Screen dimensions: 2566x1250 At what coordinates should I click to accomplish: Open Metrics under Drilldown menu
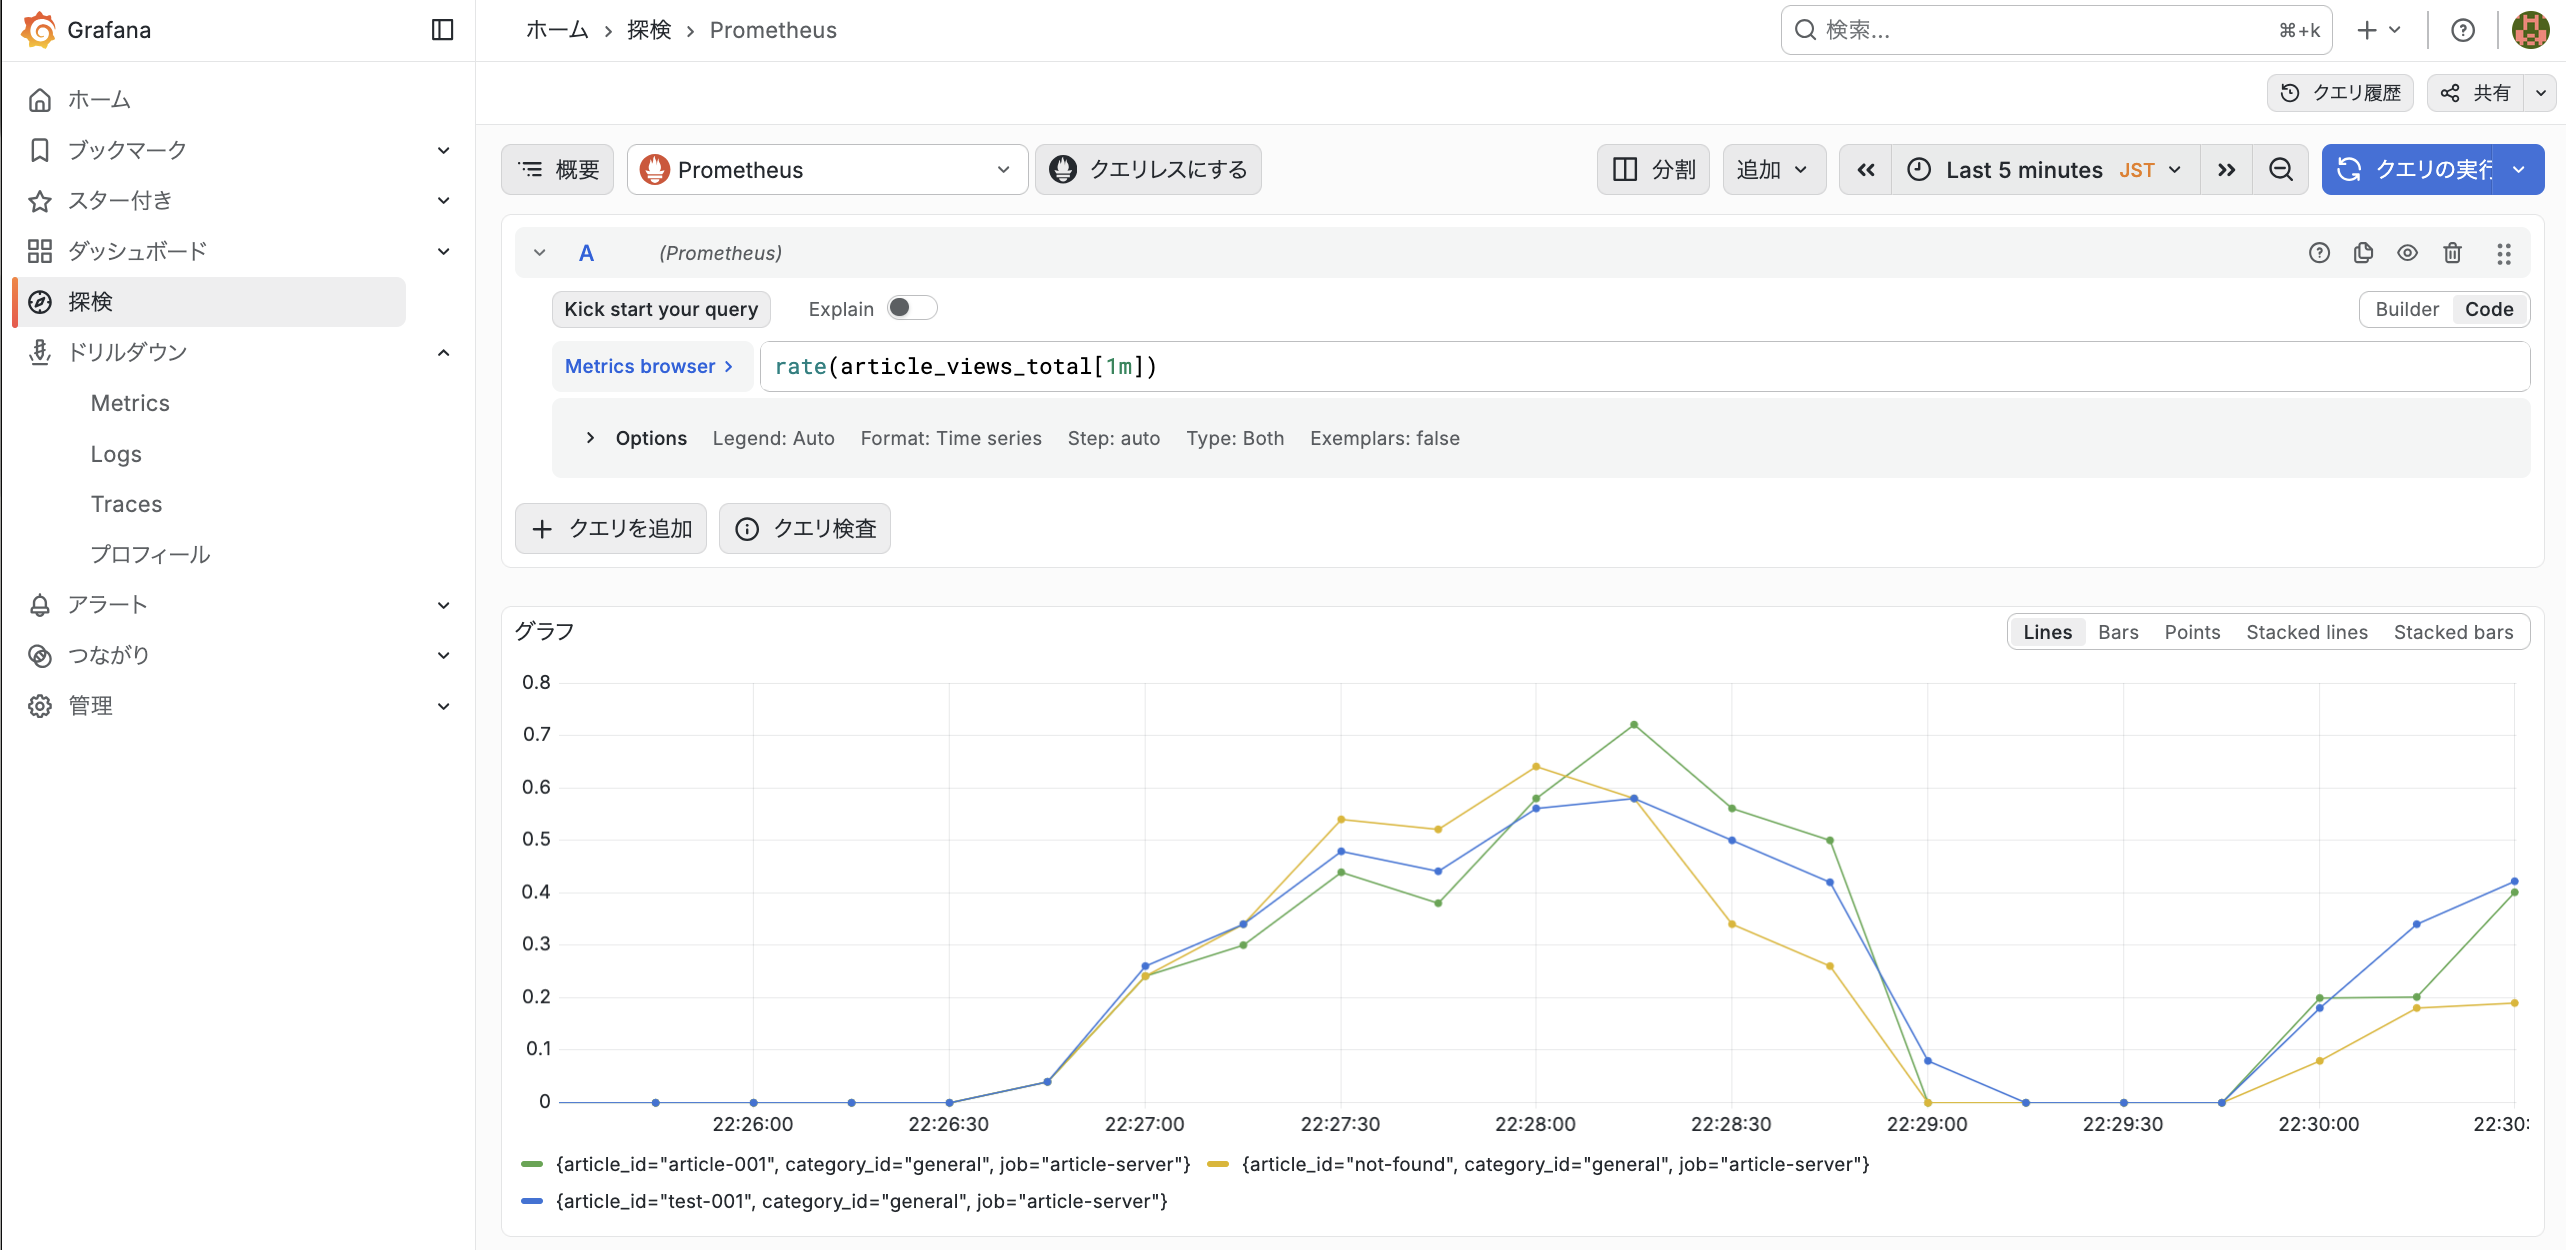coord(130,403)
